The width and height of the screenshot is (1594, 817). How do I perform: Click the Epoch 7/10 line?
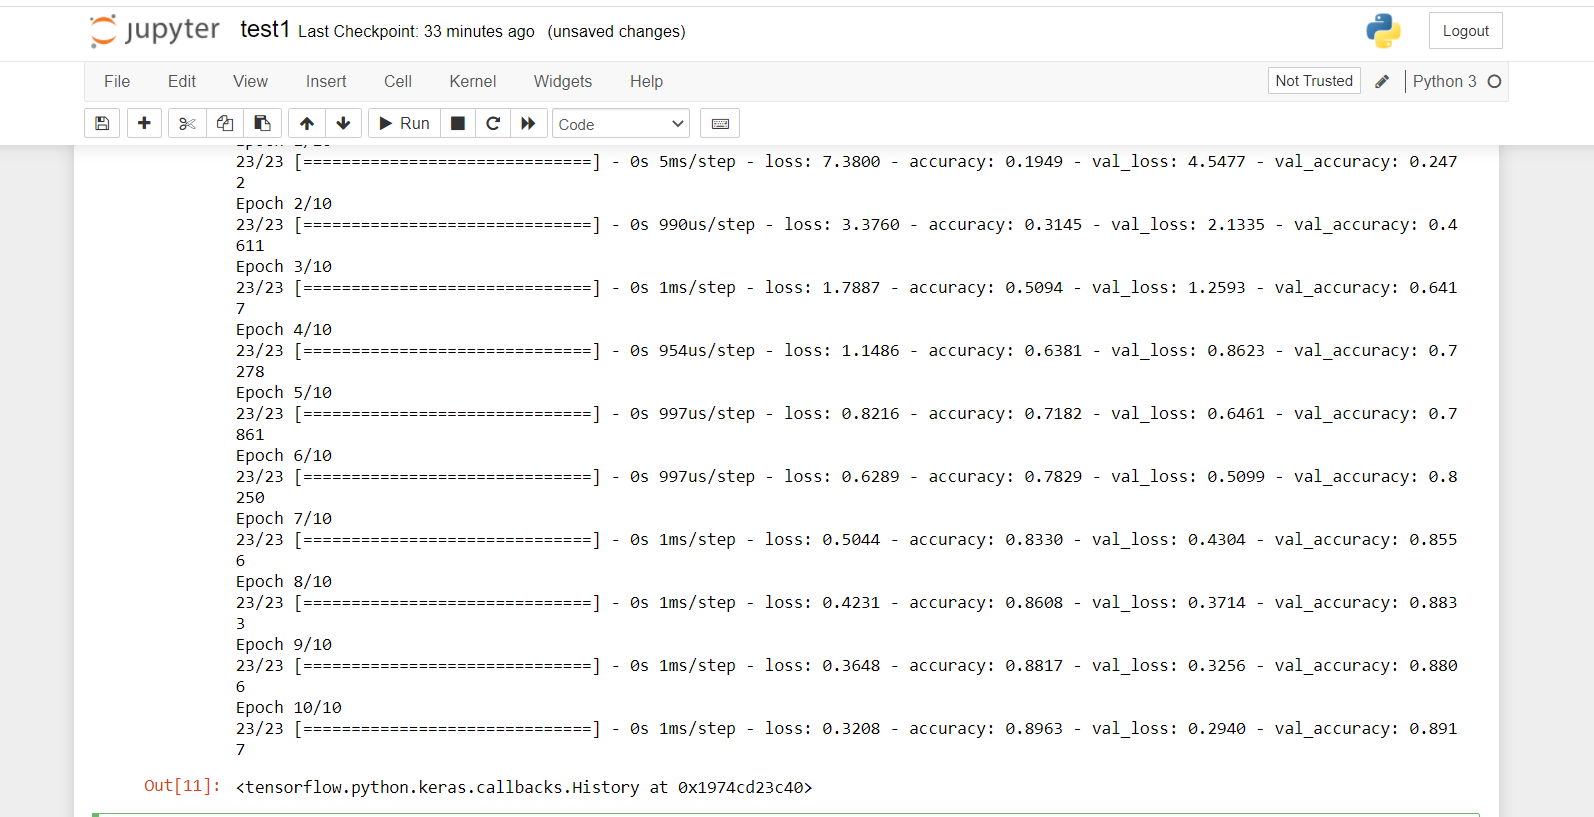[284, 519]
